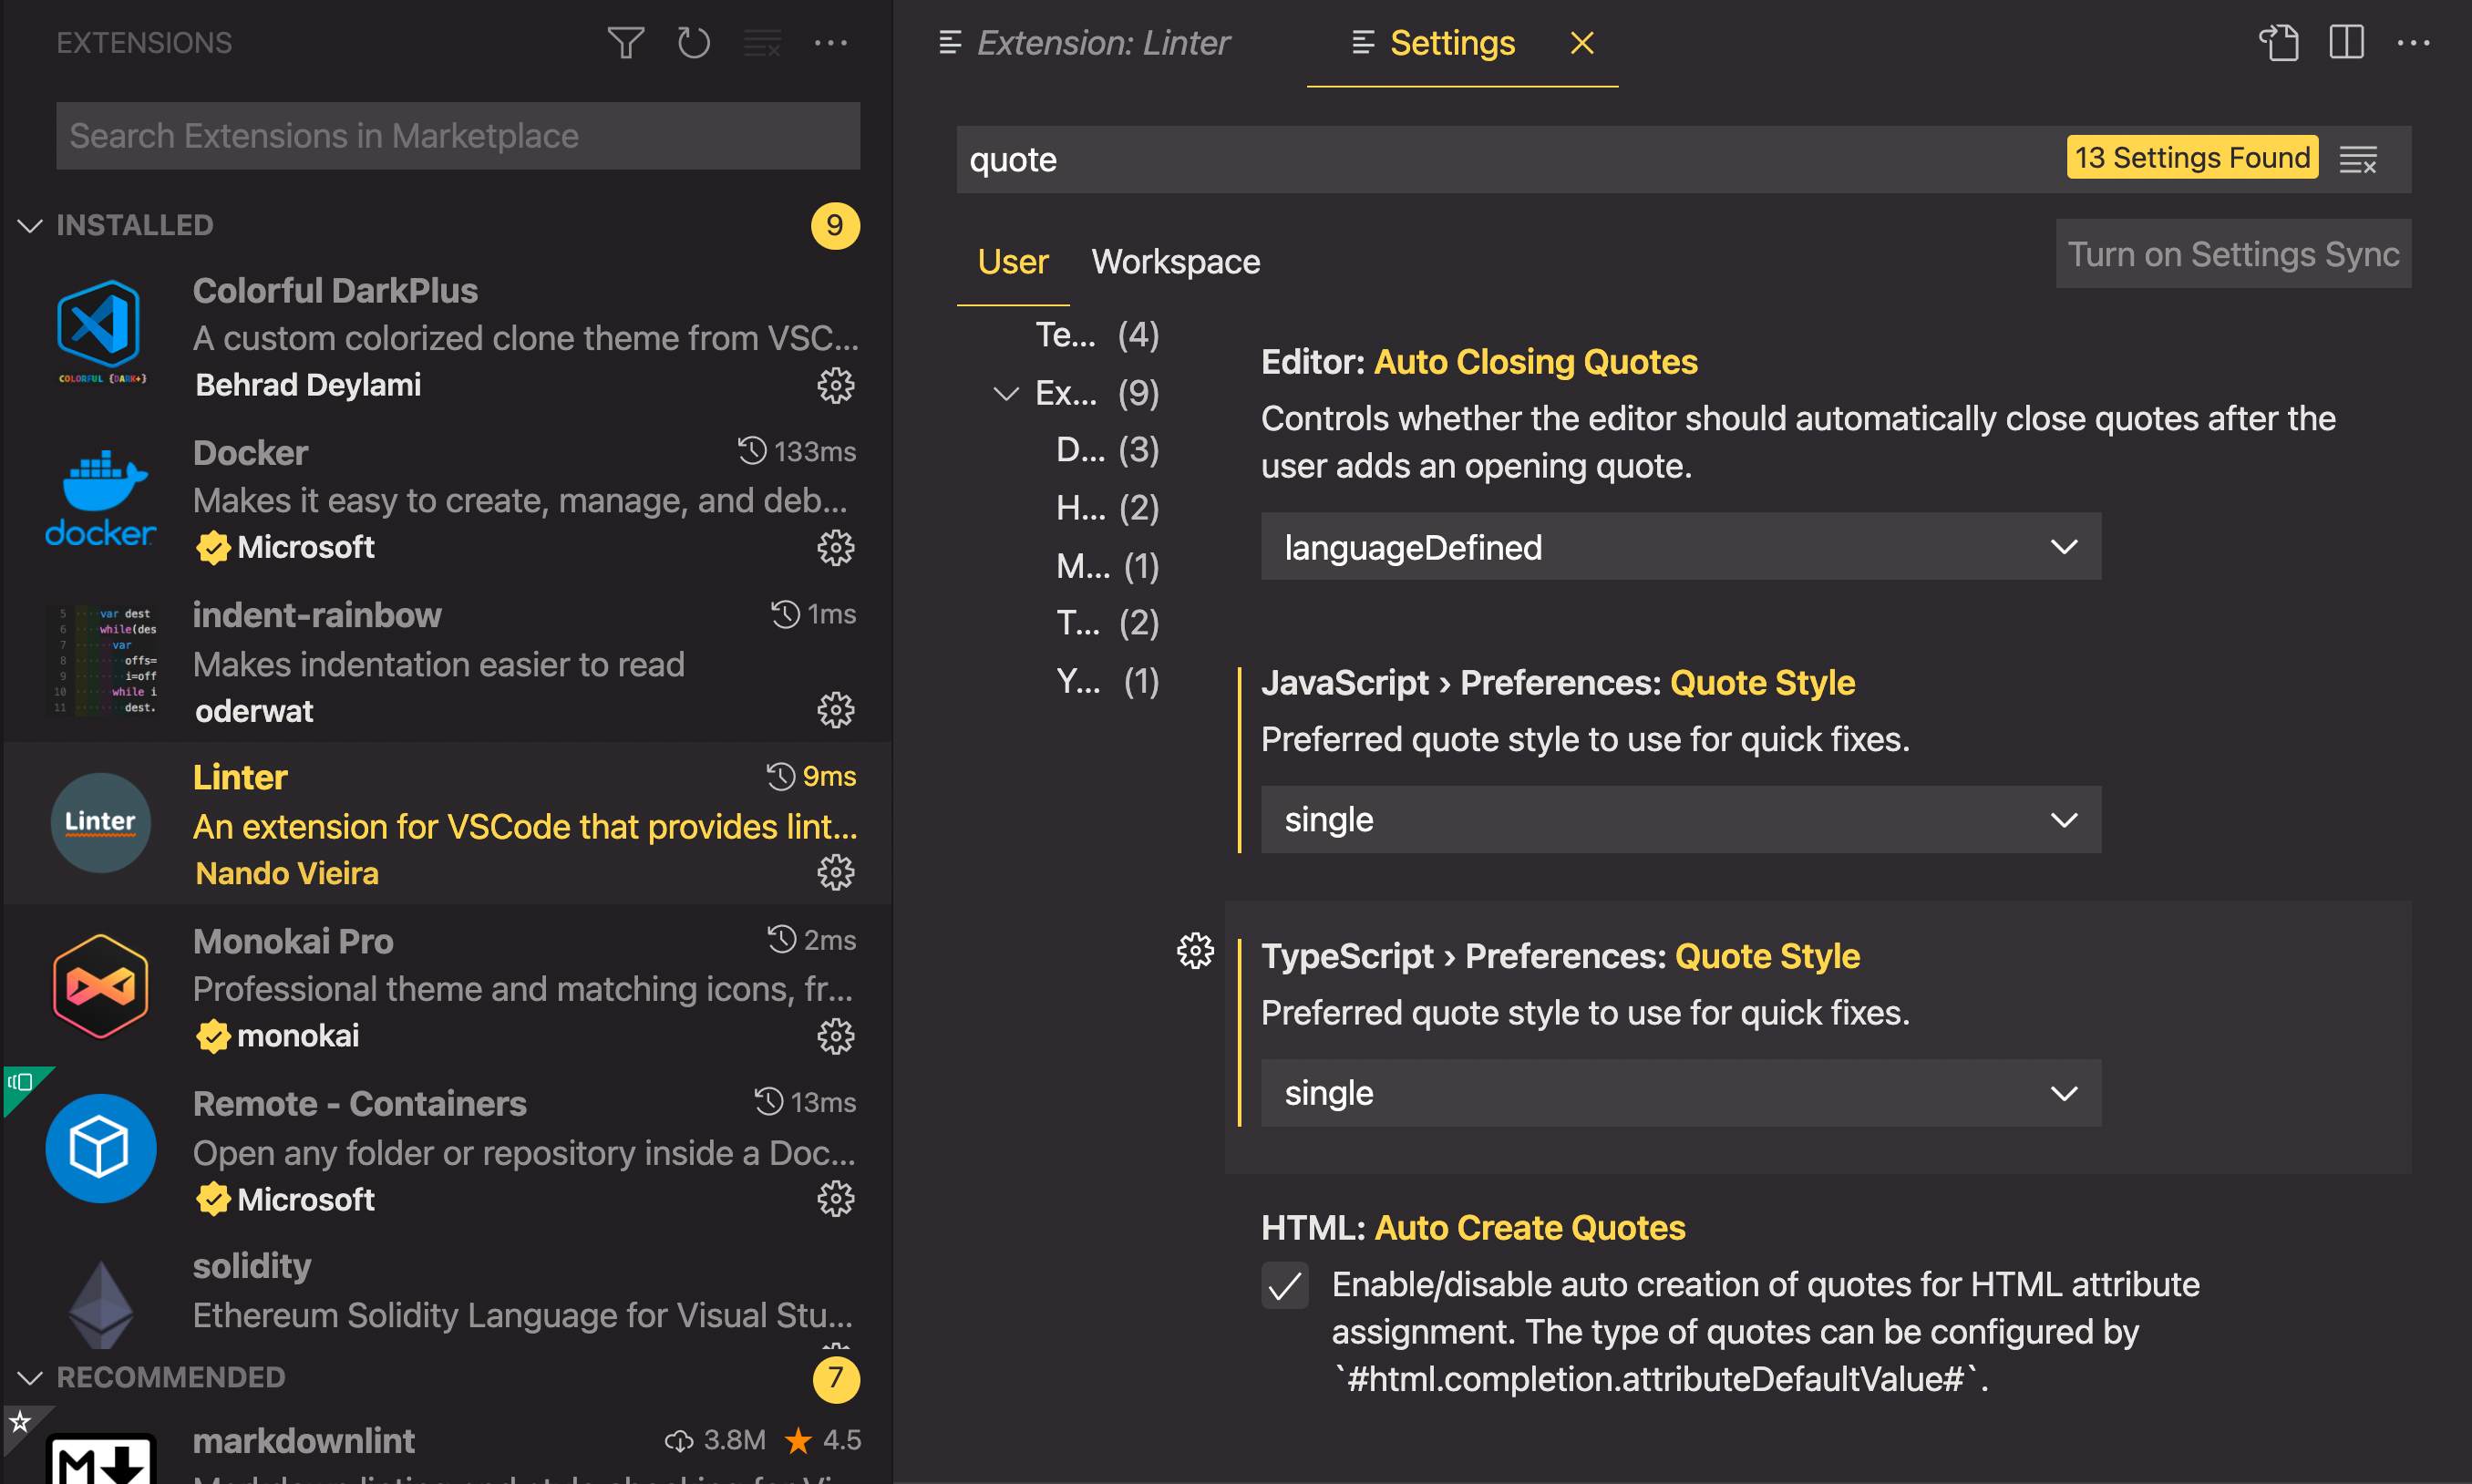Viewport: 2472px width, 1484px height.
Task: Close the Settings tab
Action: coord(1582,42)
